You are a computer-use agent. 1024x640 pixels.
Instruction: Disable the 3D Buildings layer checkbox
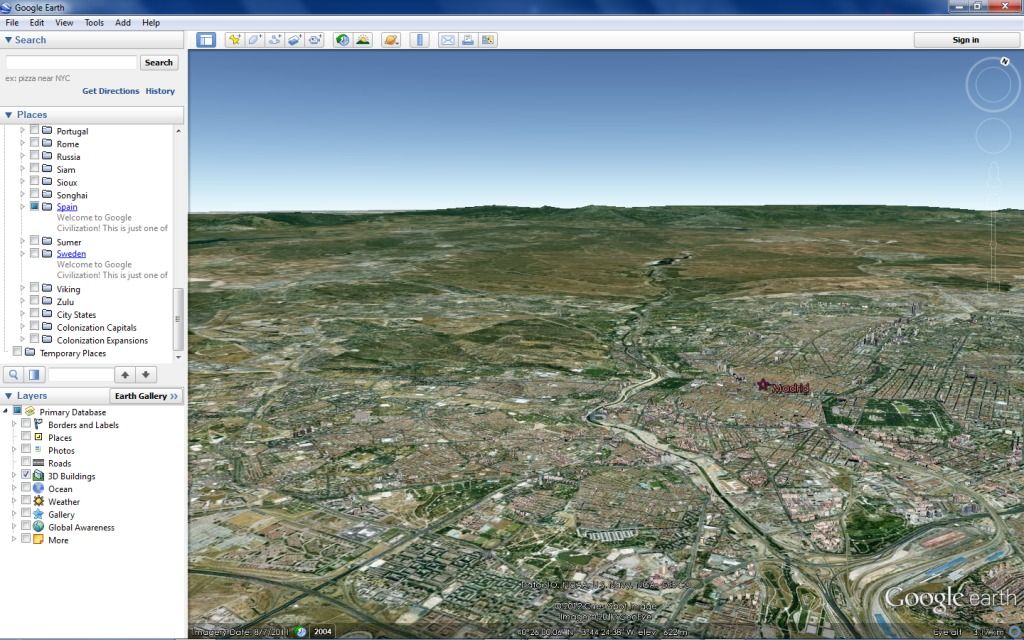[x=26, y=475]
